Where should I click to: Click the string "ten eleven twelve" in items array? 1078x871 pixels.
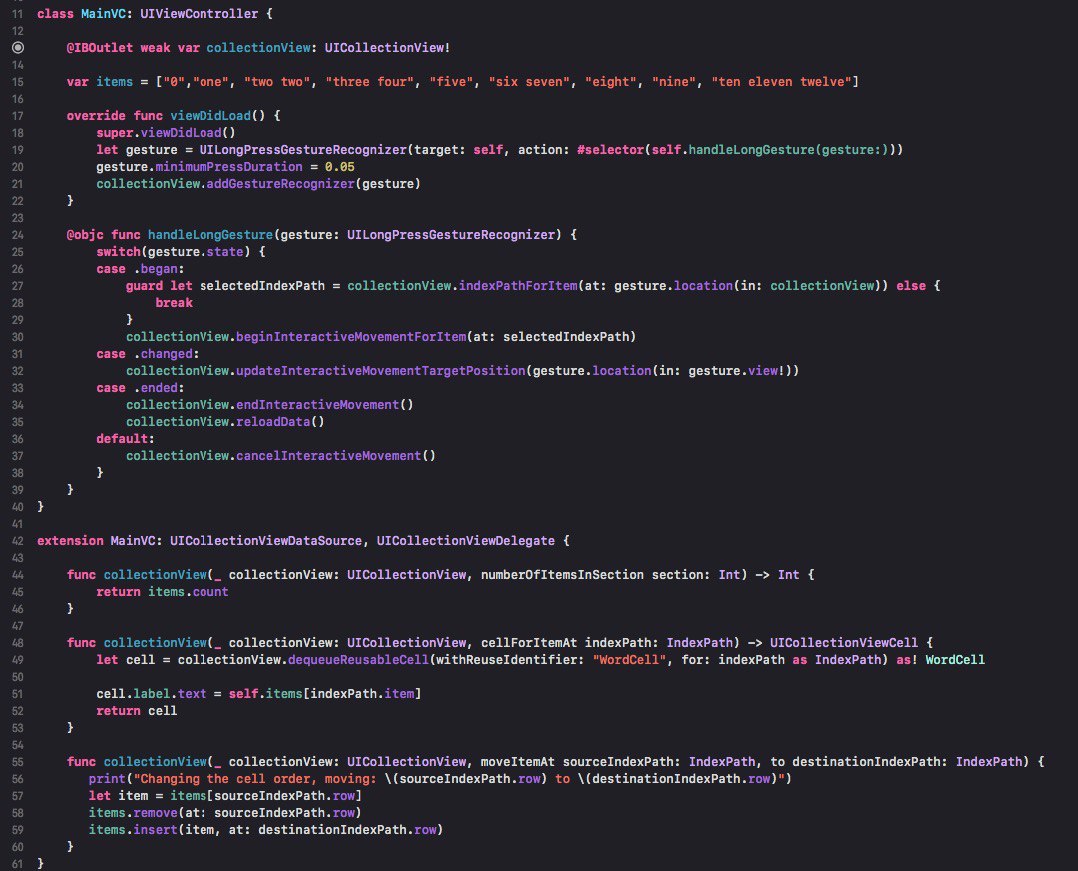782,82
